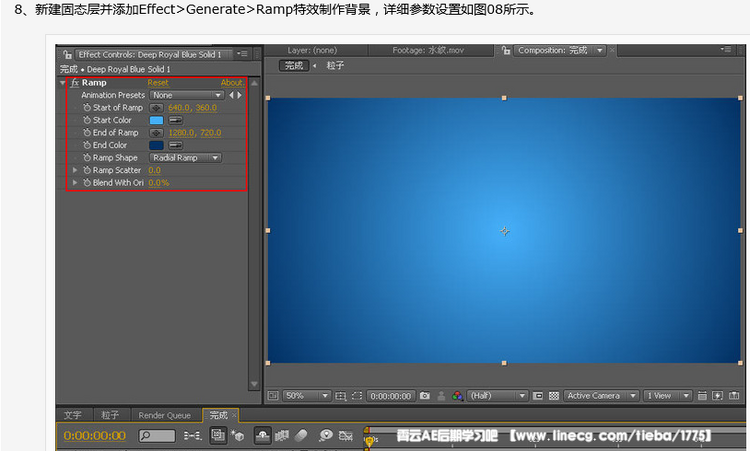Click About link for the Ramp effect
This screenshot has height=451, width=750.
(232, 83)
